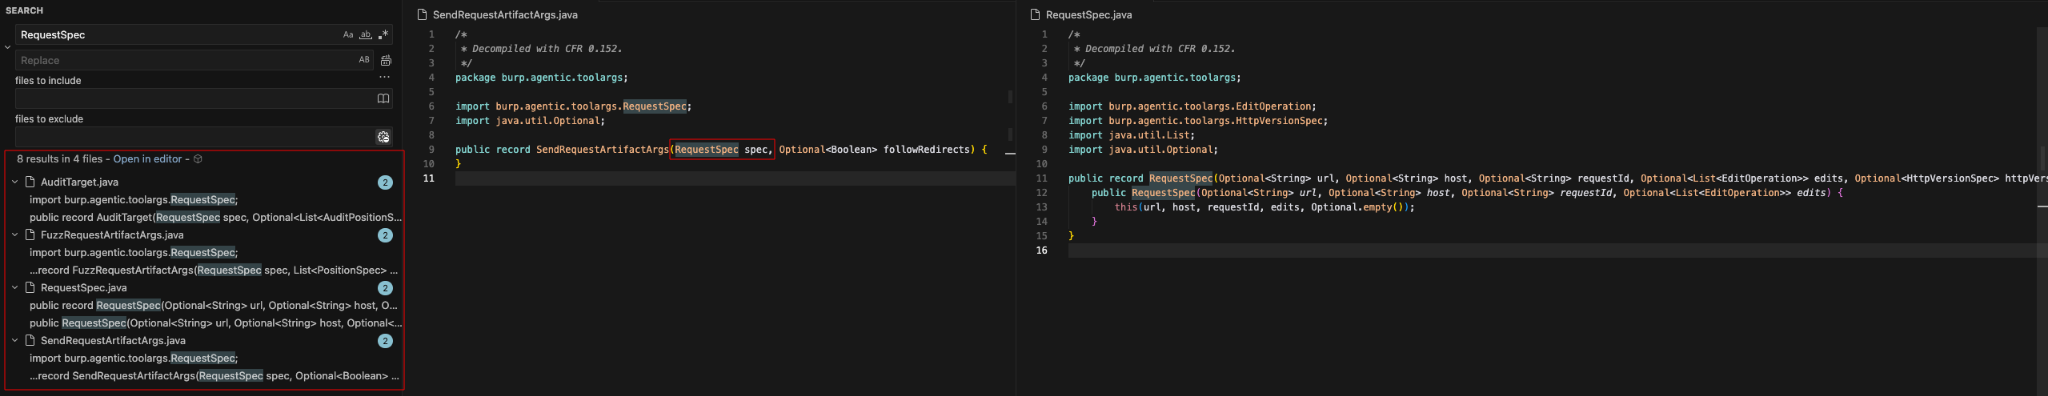The width and height of the screenshot is (2048, 396).
Task: Click 'import burp.agentic.toolargs.EditOperation;' line
Action: pos(1192,106)
